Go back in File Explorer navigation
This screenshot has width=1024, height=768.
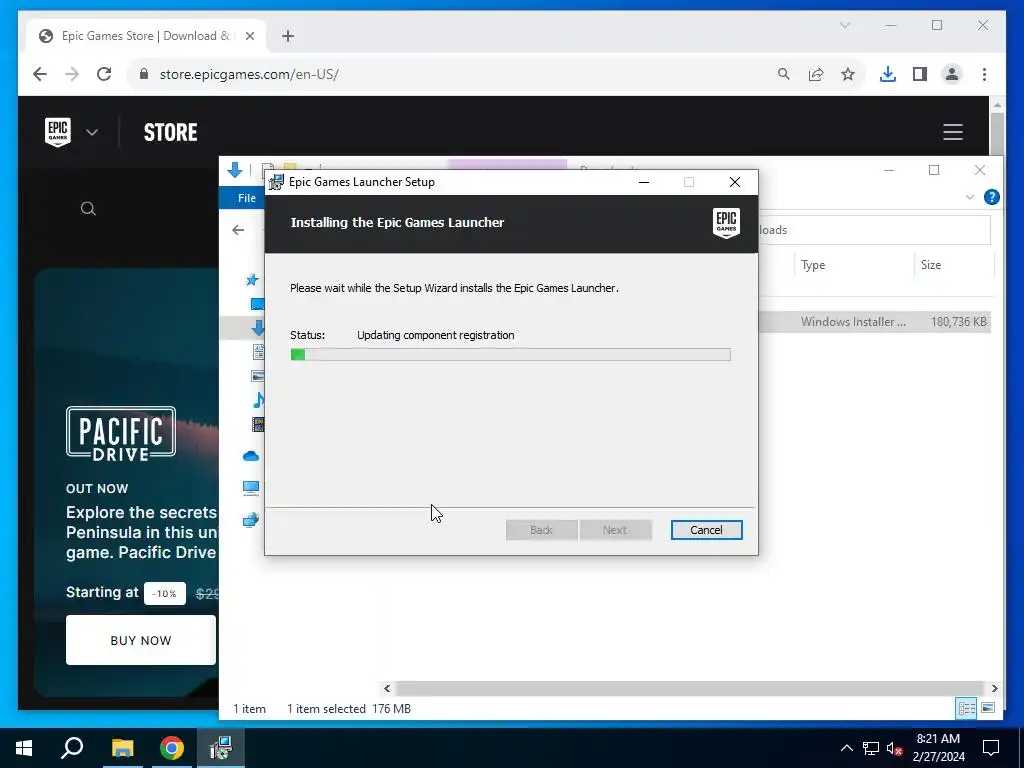[x=238, y=230]
